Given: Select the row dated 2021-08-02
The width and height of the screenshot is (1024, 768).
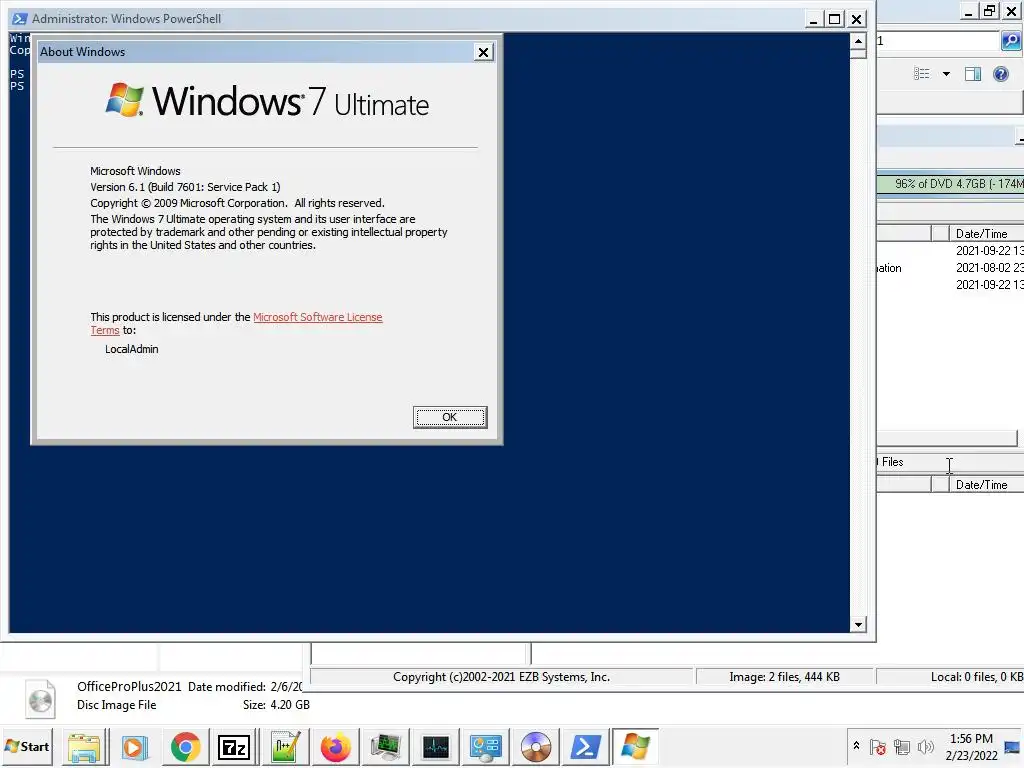Looking at the screenshot, I should [950, 268].
